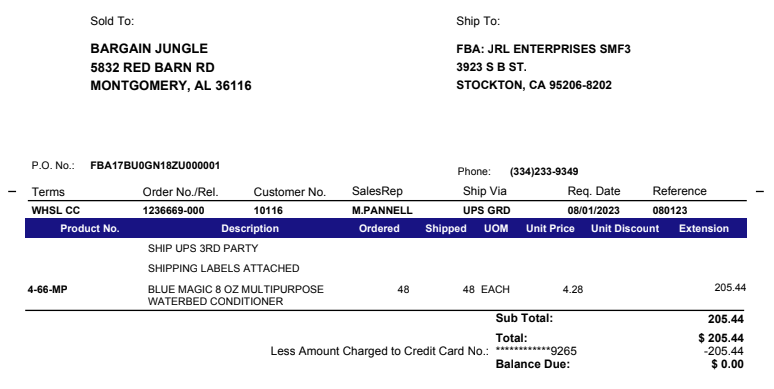Click the UPS GRD ship via value
This screenshot has width=774, height=389.
point(487,210)
